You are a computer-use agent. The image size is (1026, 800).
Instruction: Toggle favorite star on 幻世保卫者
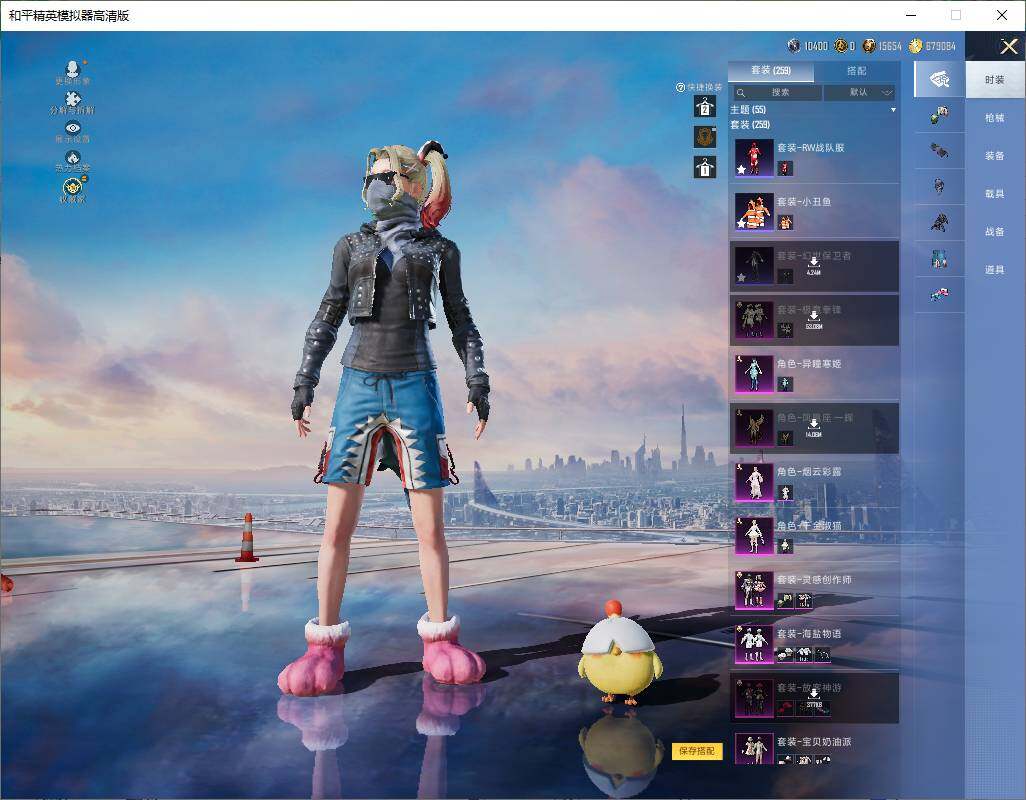(741, 277)
